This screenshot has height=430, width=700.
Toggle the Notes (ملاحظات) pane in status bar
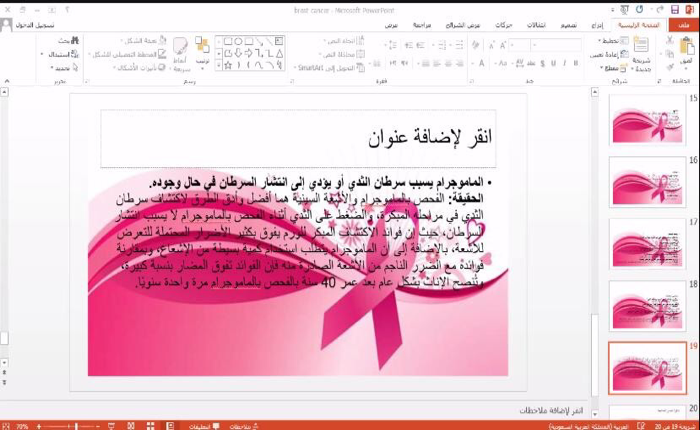click(243, 425)
